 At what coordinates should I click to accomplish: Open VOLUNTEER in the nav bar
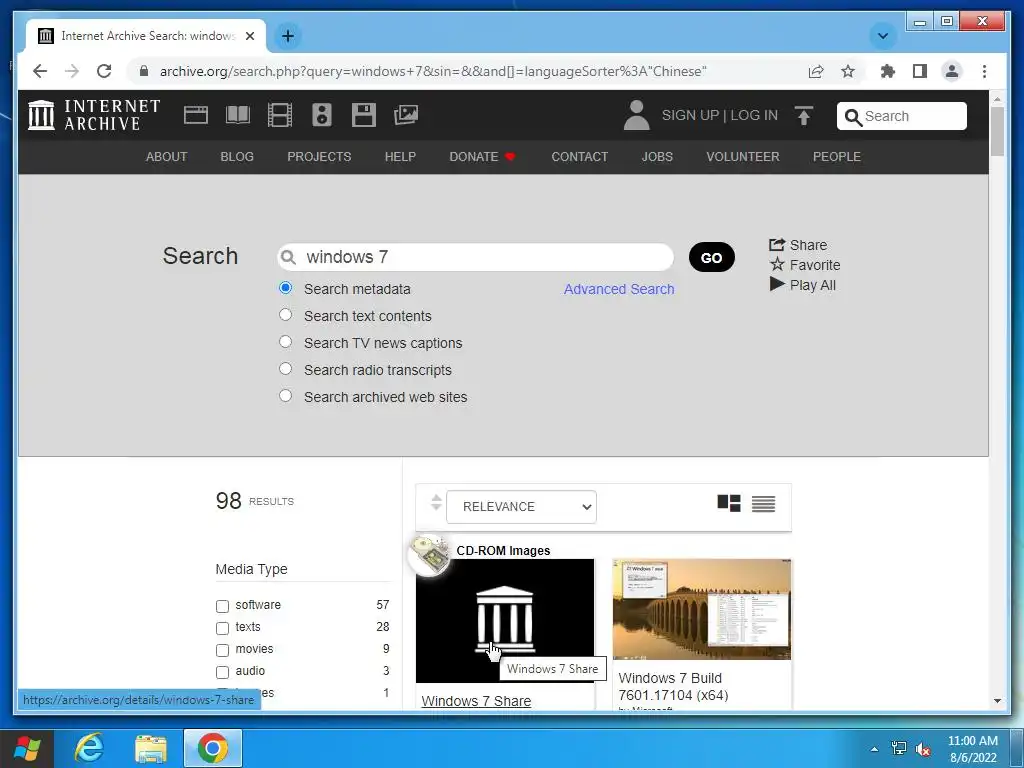coord(743,157)
